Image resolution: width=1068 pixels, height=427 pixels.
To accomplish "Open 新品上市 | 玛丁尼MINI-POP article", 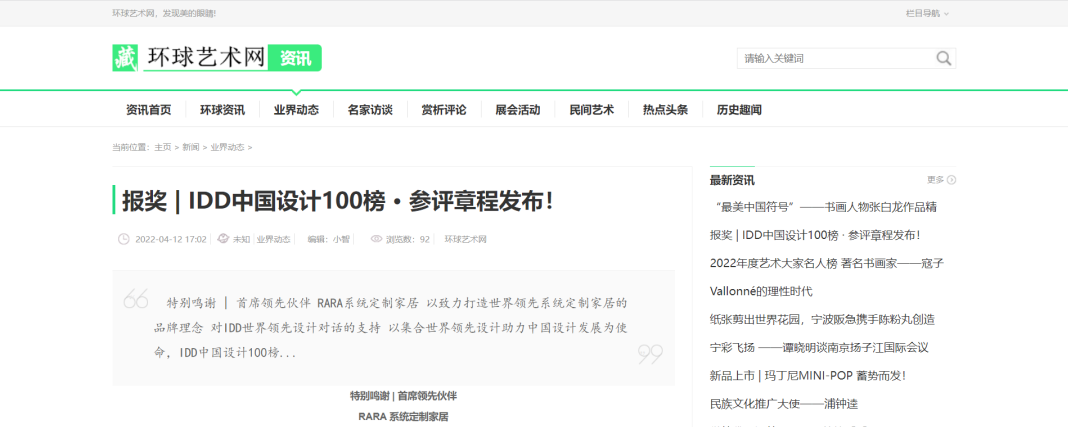I will 808,376.
